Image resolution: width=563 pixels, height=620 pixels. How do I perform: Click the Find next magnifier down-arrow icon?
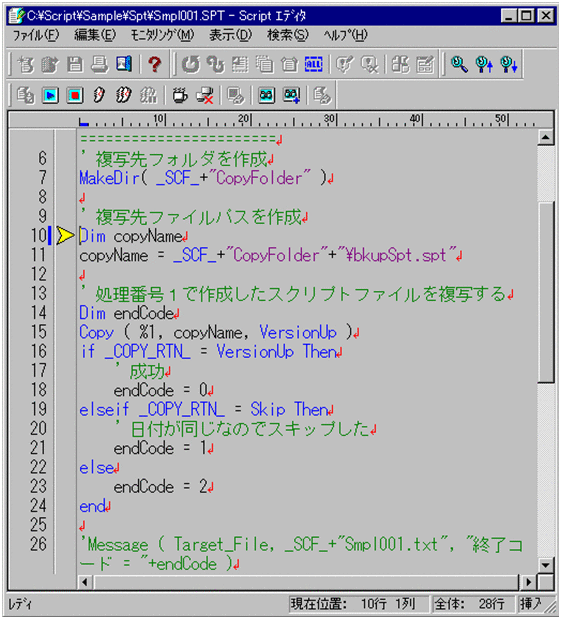click(x=509, y=64)
